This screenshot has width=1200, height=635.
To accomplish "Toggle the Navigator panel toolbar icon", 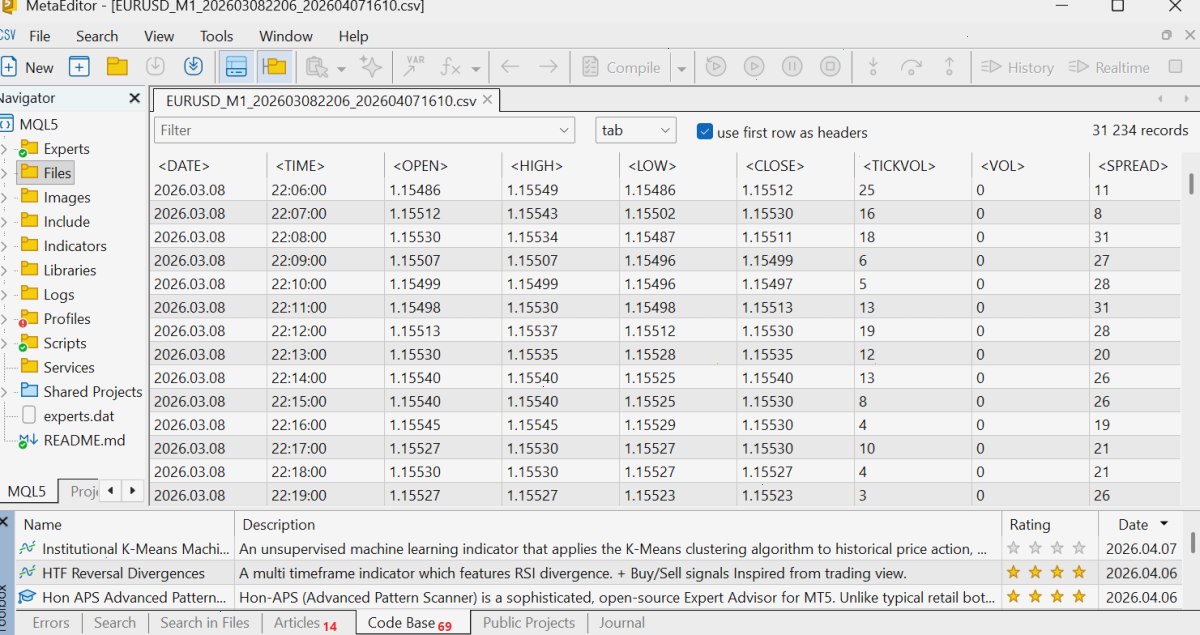I will pos(273,67).
